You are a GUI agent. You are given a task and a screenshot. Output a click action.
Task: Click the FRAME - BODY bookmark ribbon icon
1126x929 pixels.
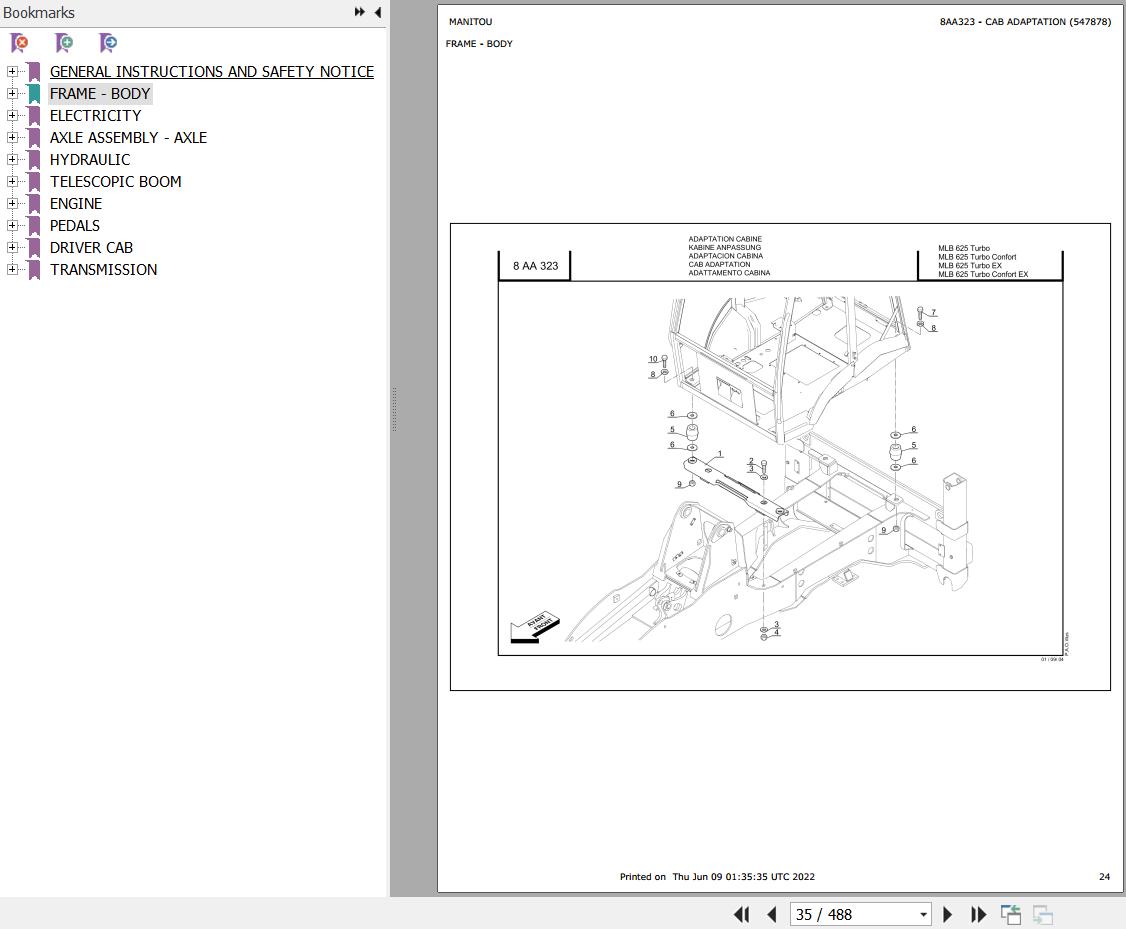(x=34, y=94)
